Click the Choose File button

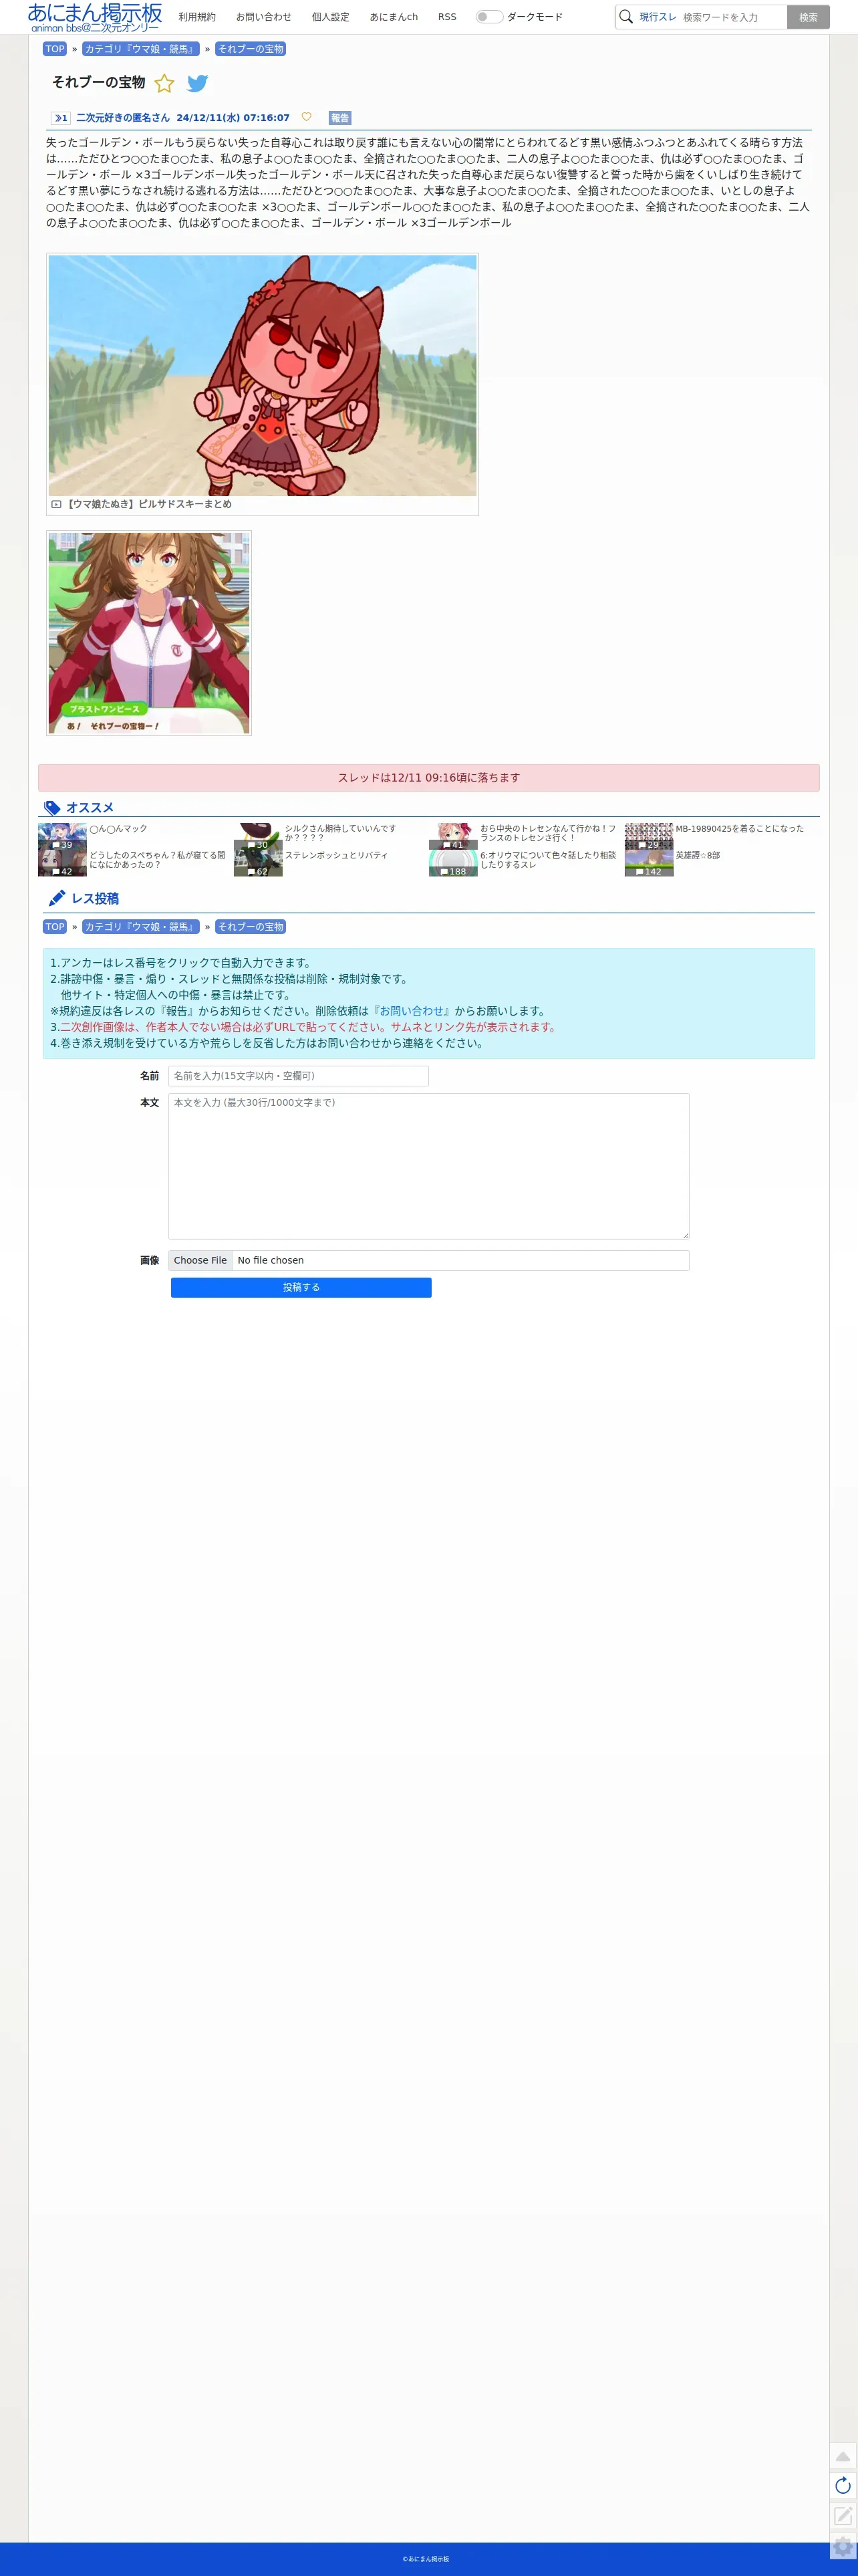point(200,1260)
